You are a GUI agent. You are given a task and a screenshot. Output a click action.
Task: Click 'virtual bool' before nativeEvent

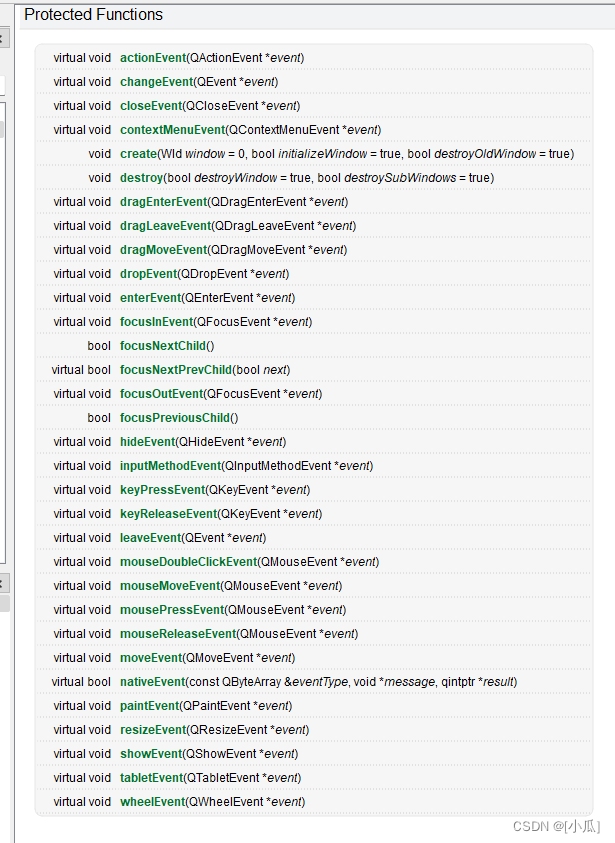[81, 682]
